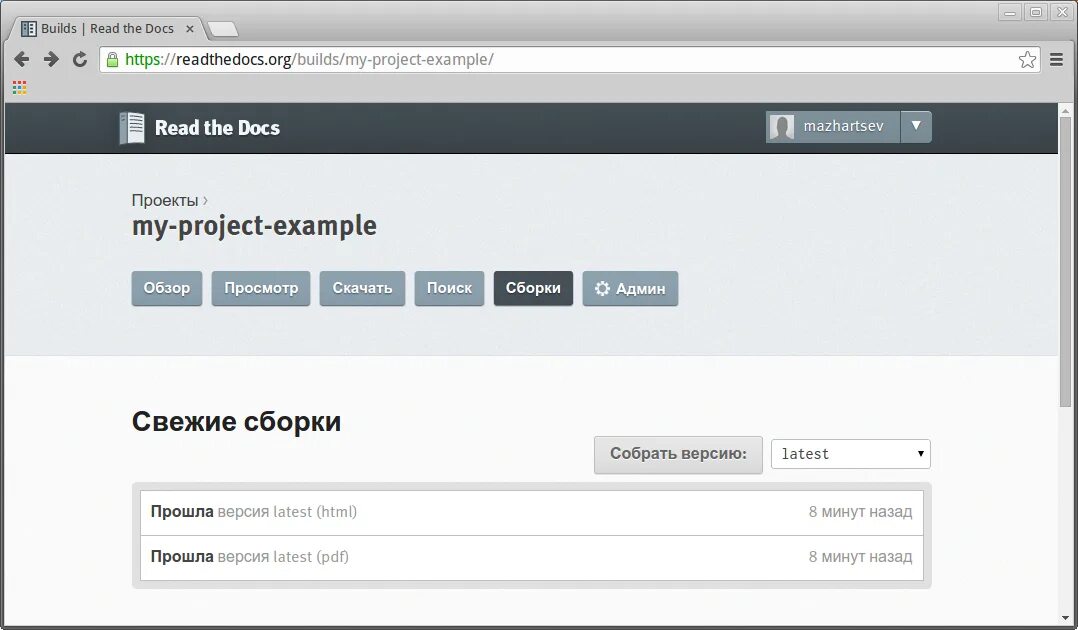Click the Read the Docs book logo
This screenshot has width=1078, height=630.
pyautogui.click(x=132, y=128)
